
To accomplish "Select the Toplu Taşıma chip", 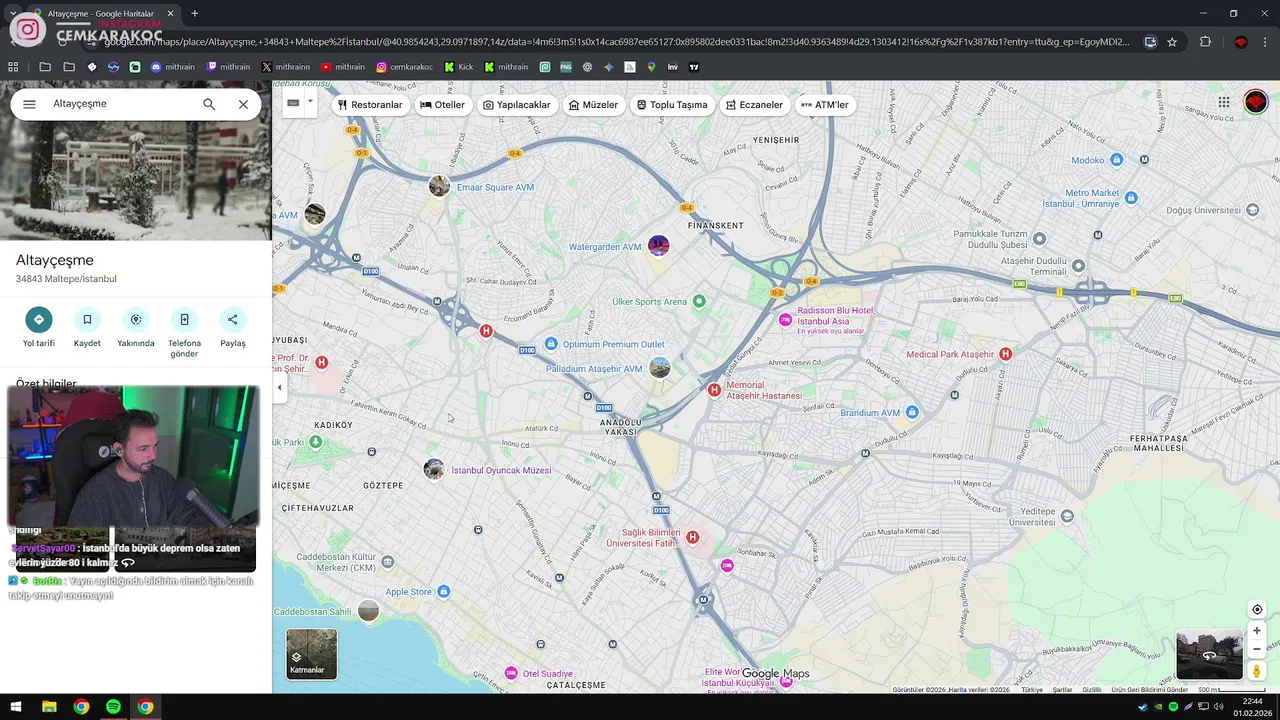I will (672, 105).
